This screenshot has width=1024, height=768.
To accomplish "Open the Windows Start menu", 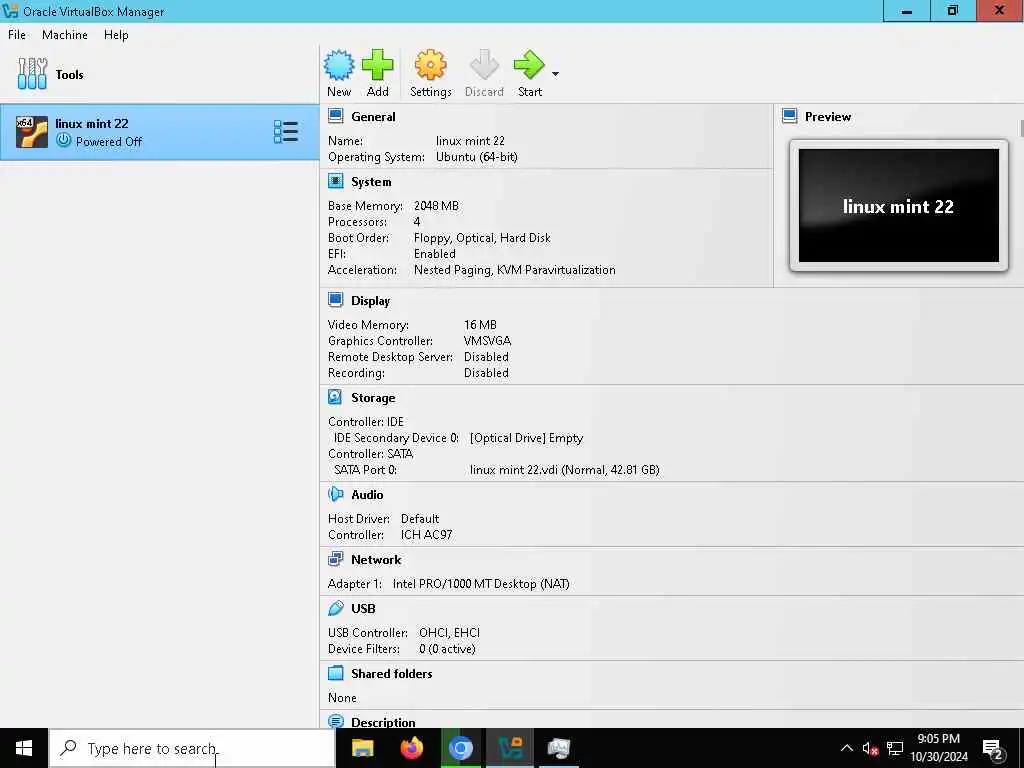I will click(24, 748).
